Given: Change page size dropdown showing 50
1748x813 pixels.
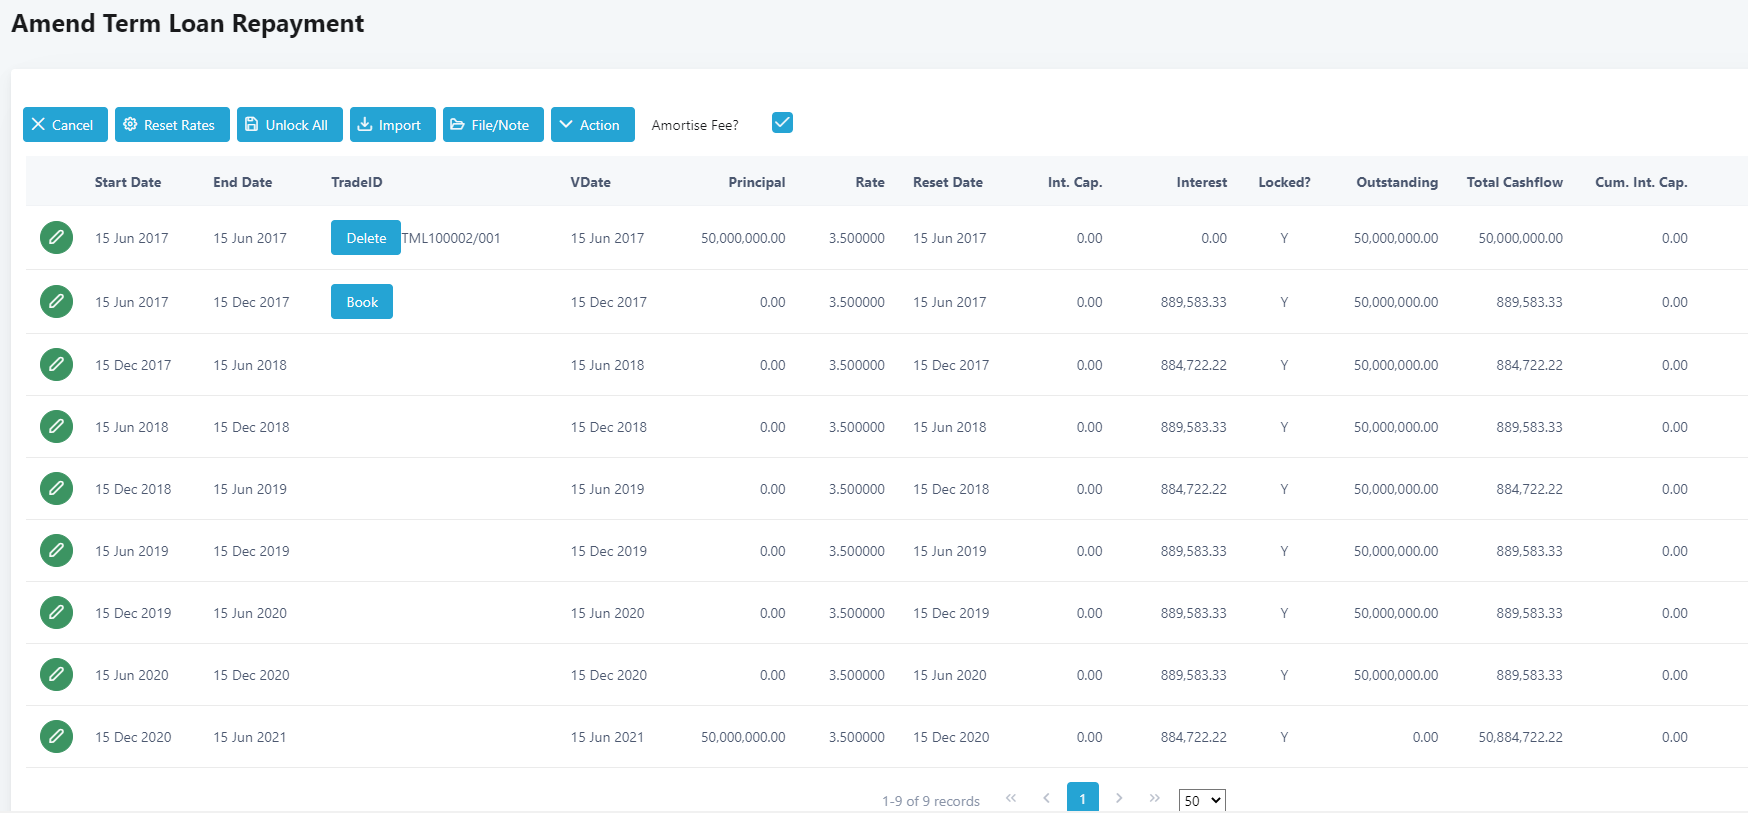Looking at the screenshot, I should 1201,800.
